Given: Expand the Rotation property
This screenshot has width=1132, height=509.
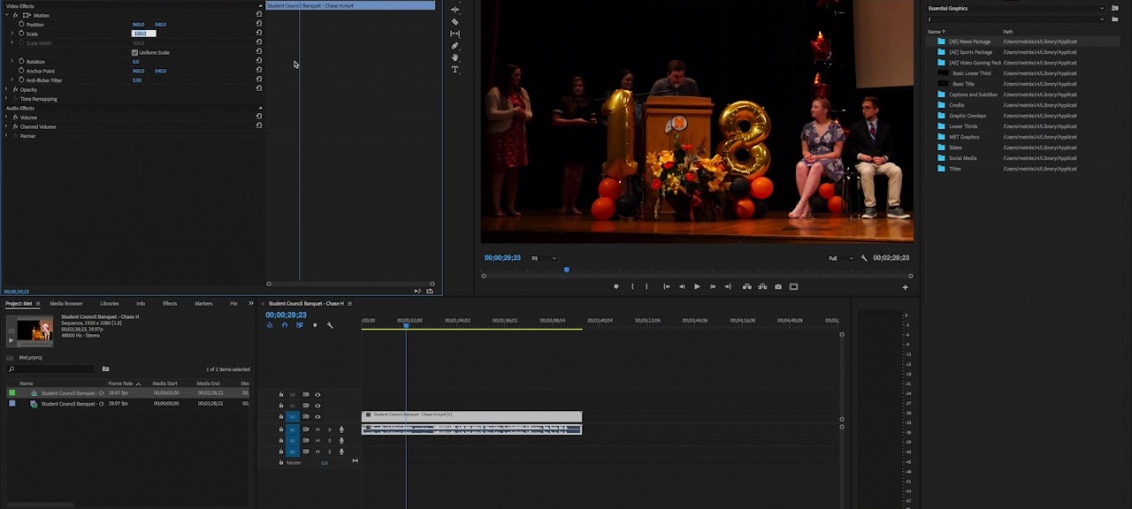Looking at the screenshot, I should 12,61.
